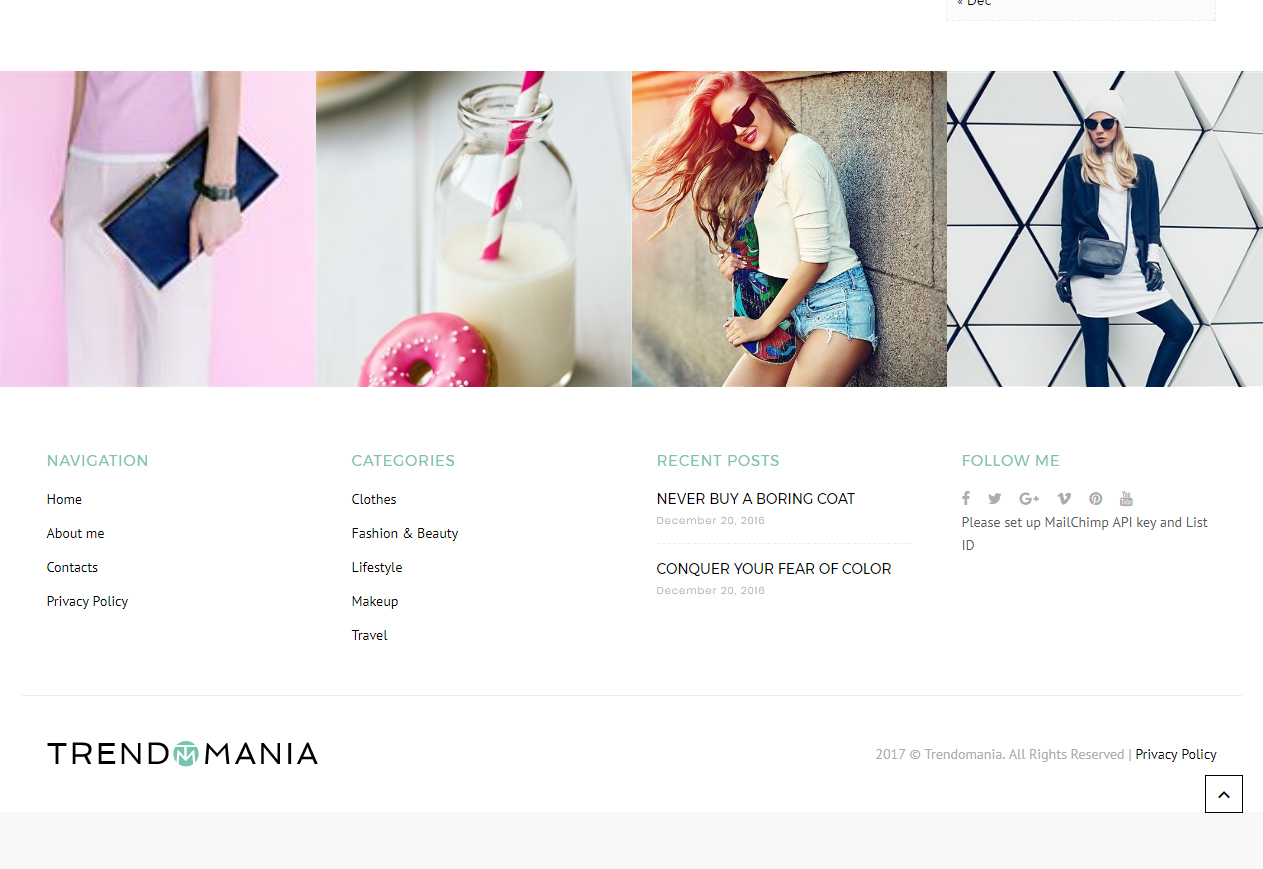Open the Pinterest social icon
The width and height of the screenshot is (1263, 869).
click(x=1096, y=498)
